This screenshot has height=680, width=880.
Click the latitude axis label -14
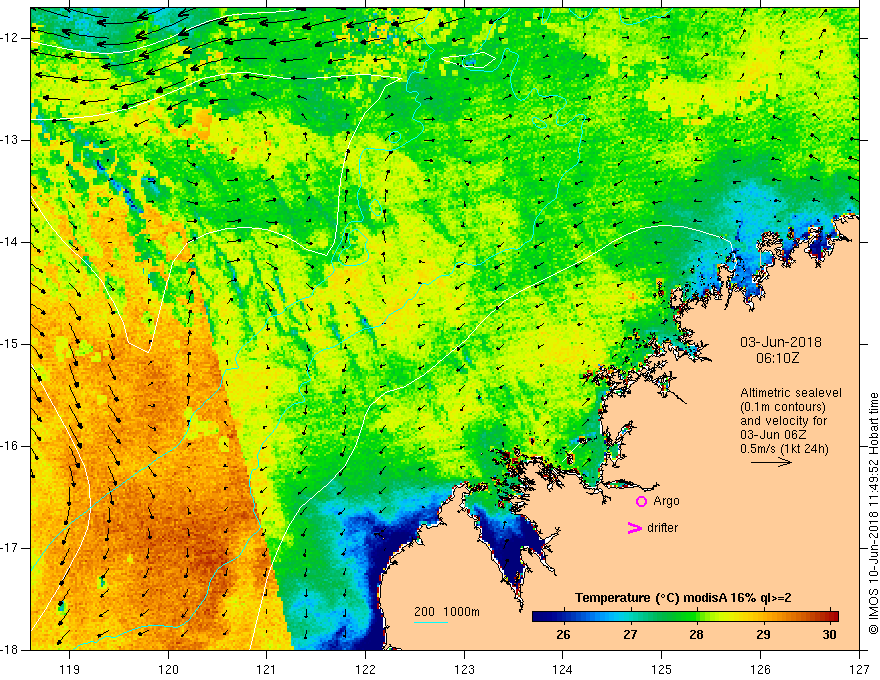tap(11, 242)
